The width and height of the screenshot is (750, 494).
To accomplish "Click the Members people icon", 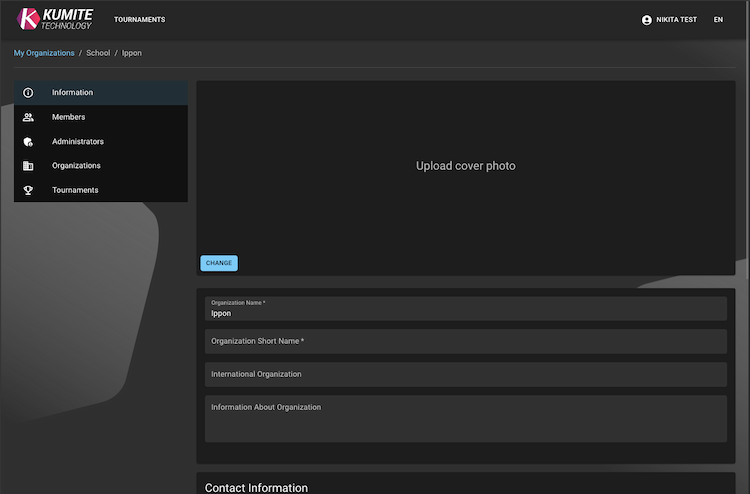I will click(x=28, y=117).
